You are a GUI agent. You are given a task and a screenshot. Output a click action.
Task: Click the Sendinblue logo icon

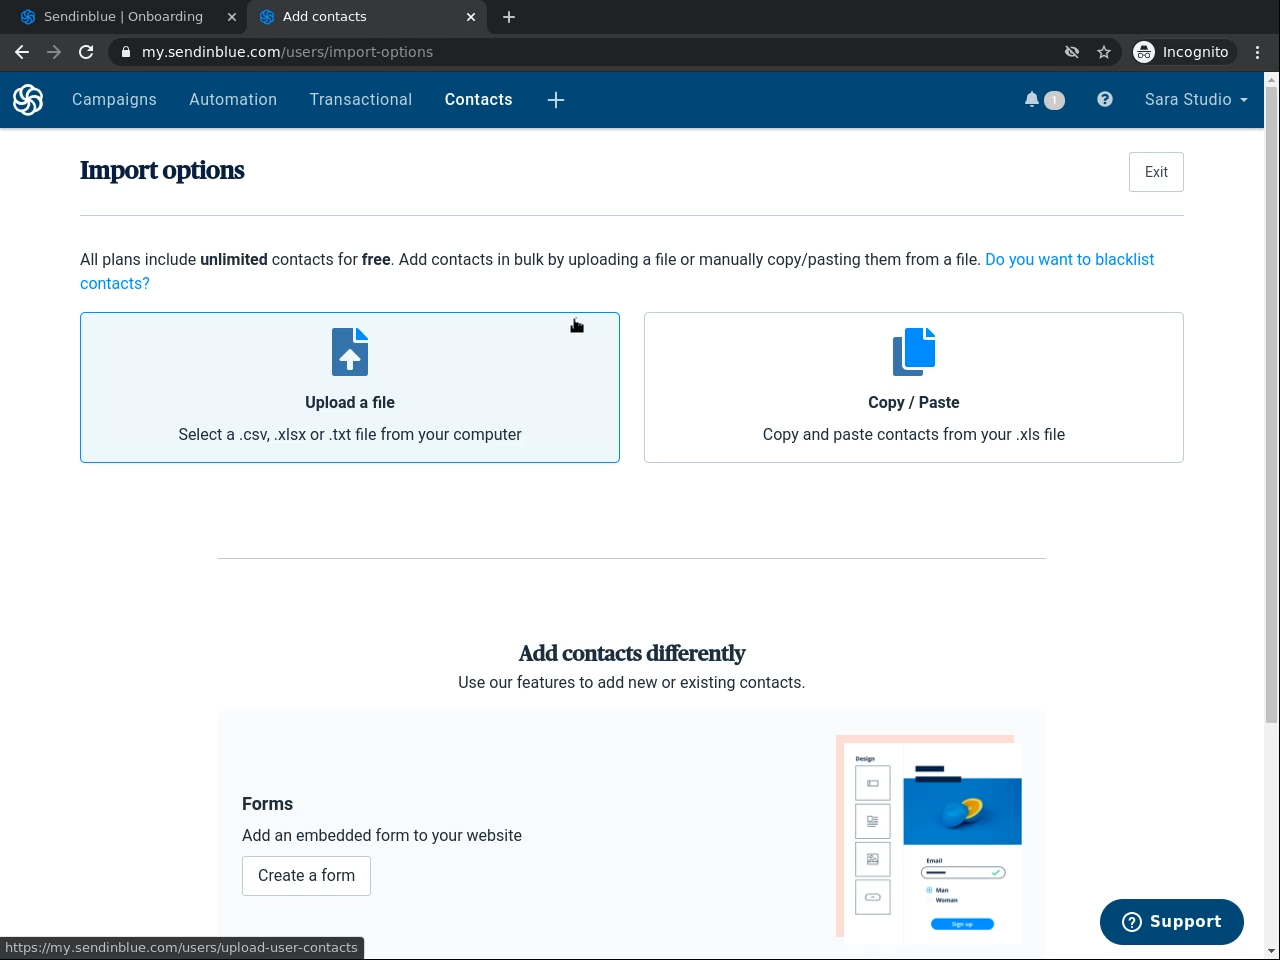pyautogui.click(x=28, y=100)
